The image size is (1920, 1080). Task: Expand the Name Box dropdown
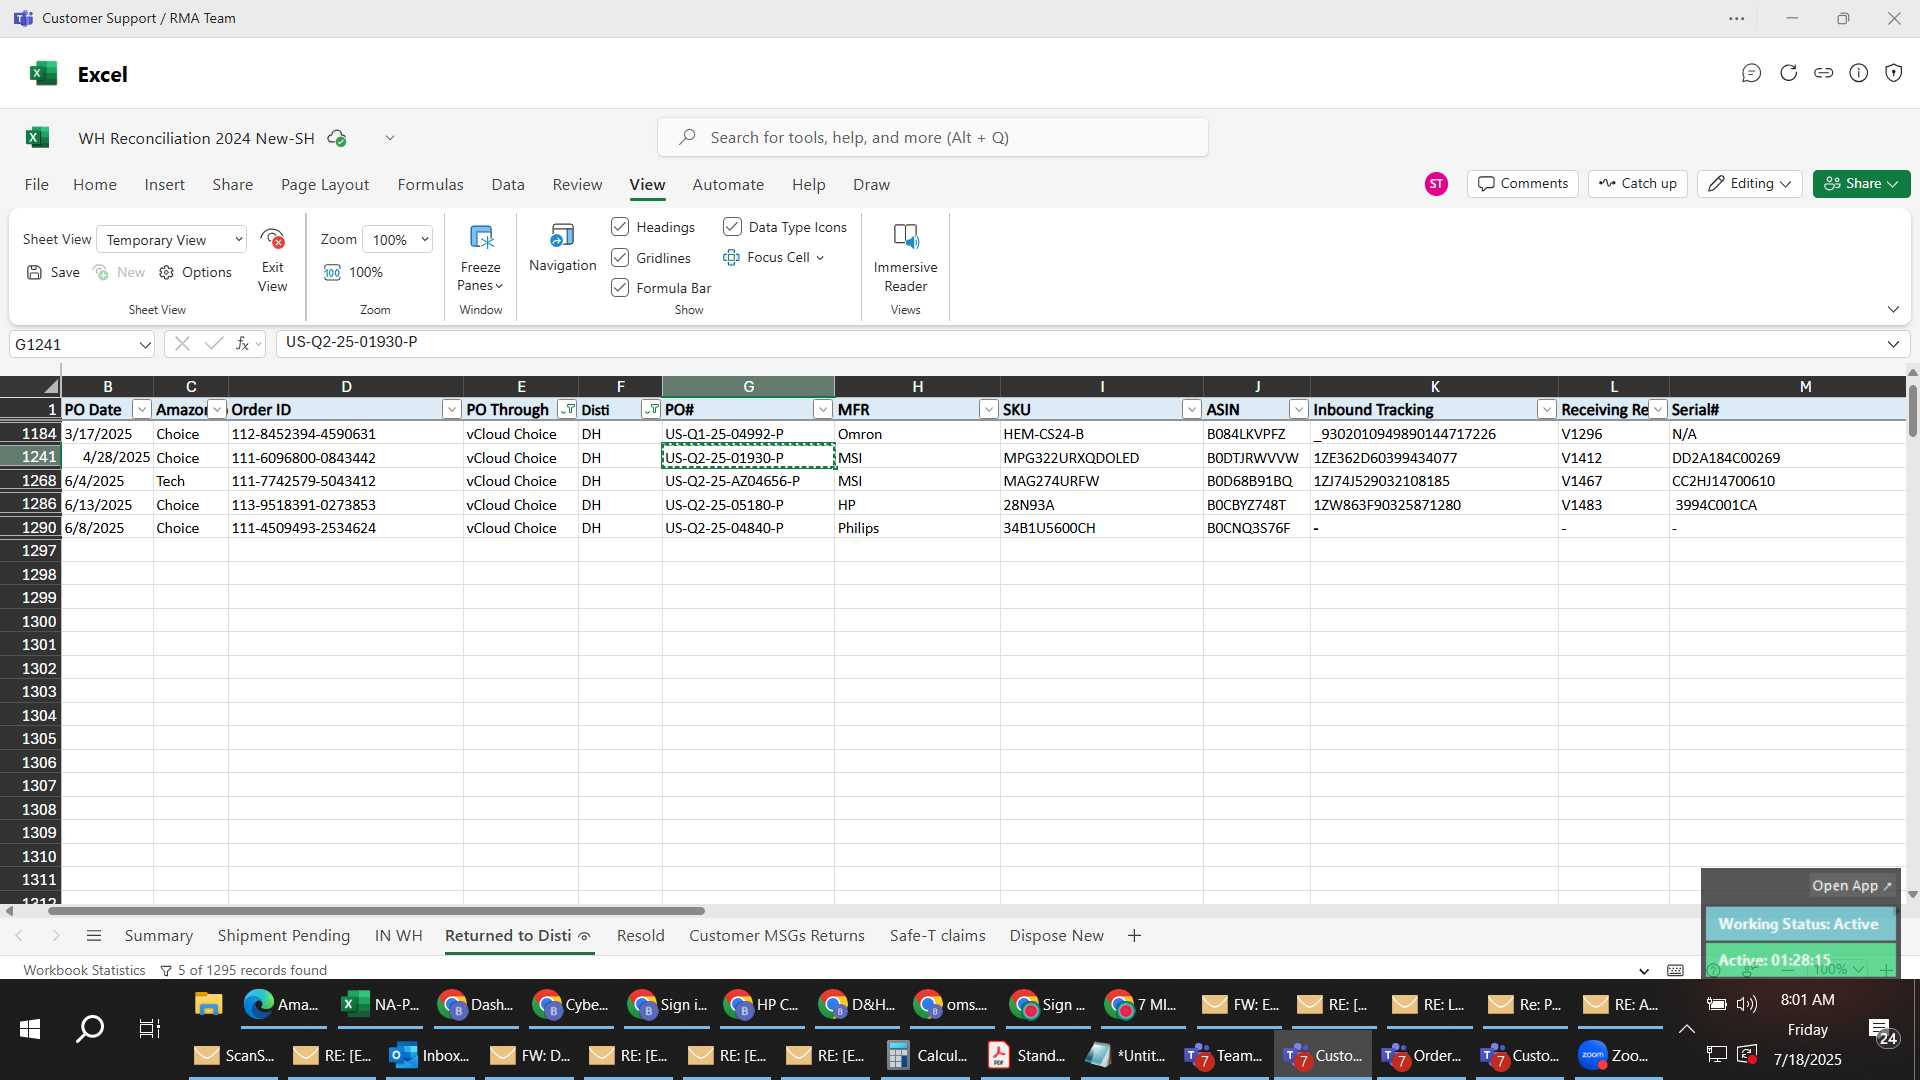pyautogui.click(x=145, y=345)
